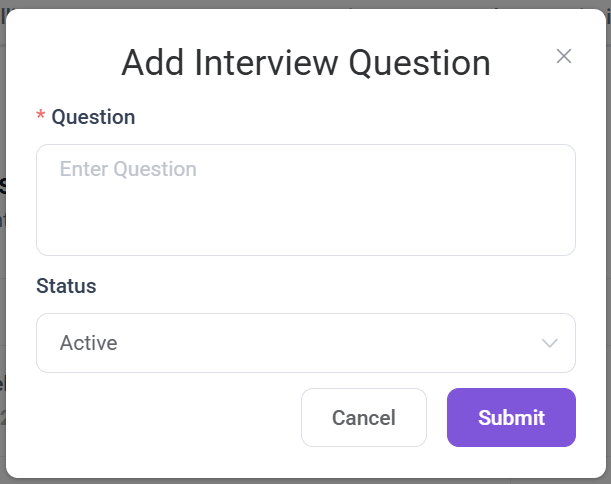Screen dimensions: 611x484
Task: Click the word Active in Status
Action: click(89, 343)
